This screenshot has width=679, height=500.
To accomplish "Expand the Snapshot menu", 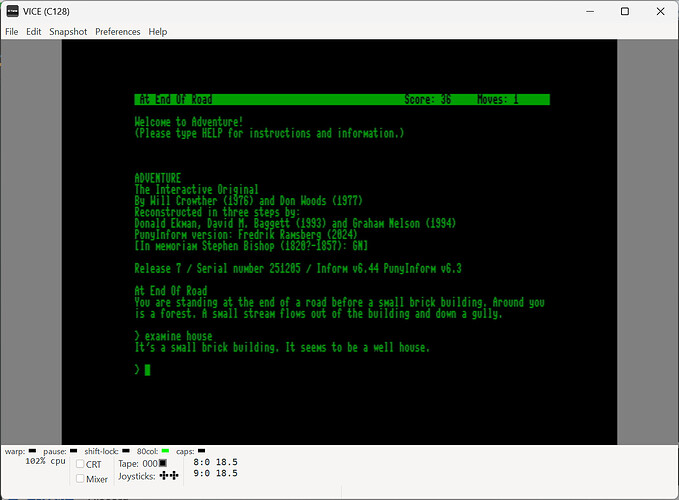I will pyautogui.click(x=68, y=32).
